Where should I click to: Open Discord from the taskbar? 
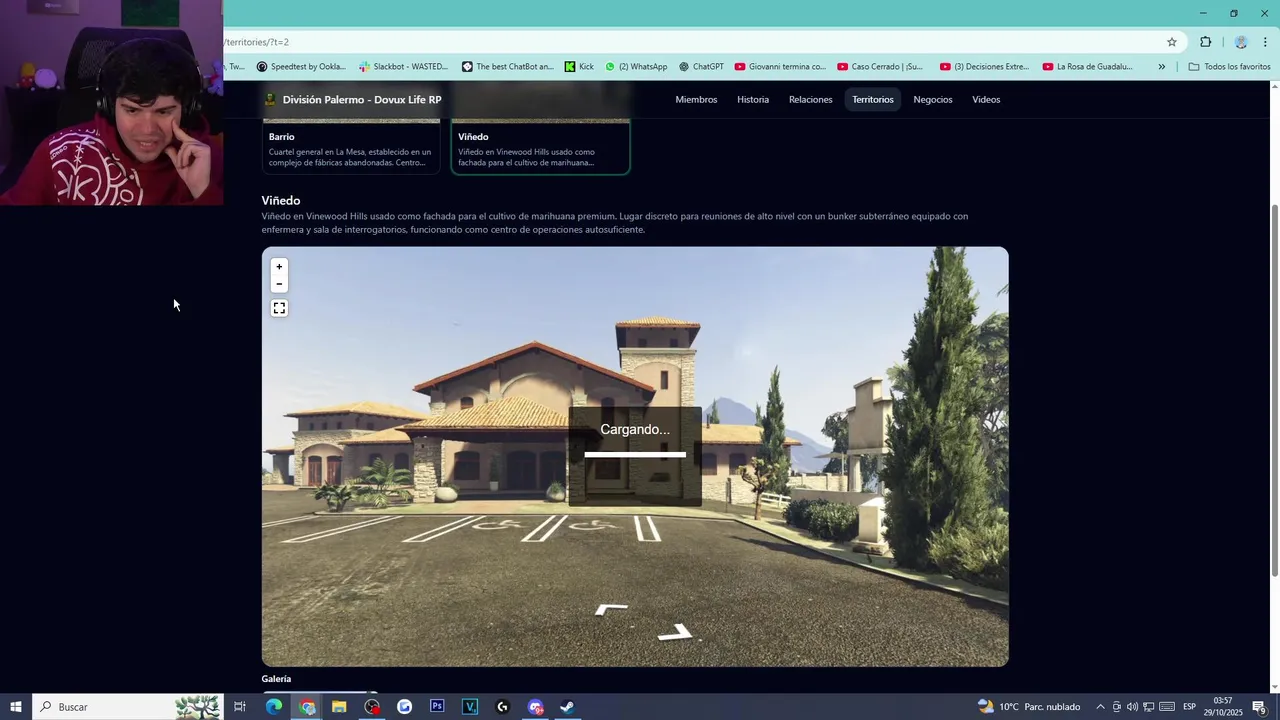click(x=535, y=707)
